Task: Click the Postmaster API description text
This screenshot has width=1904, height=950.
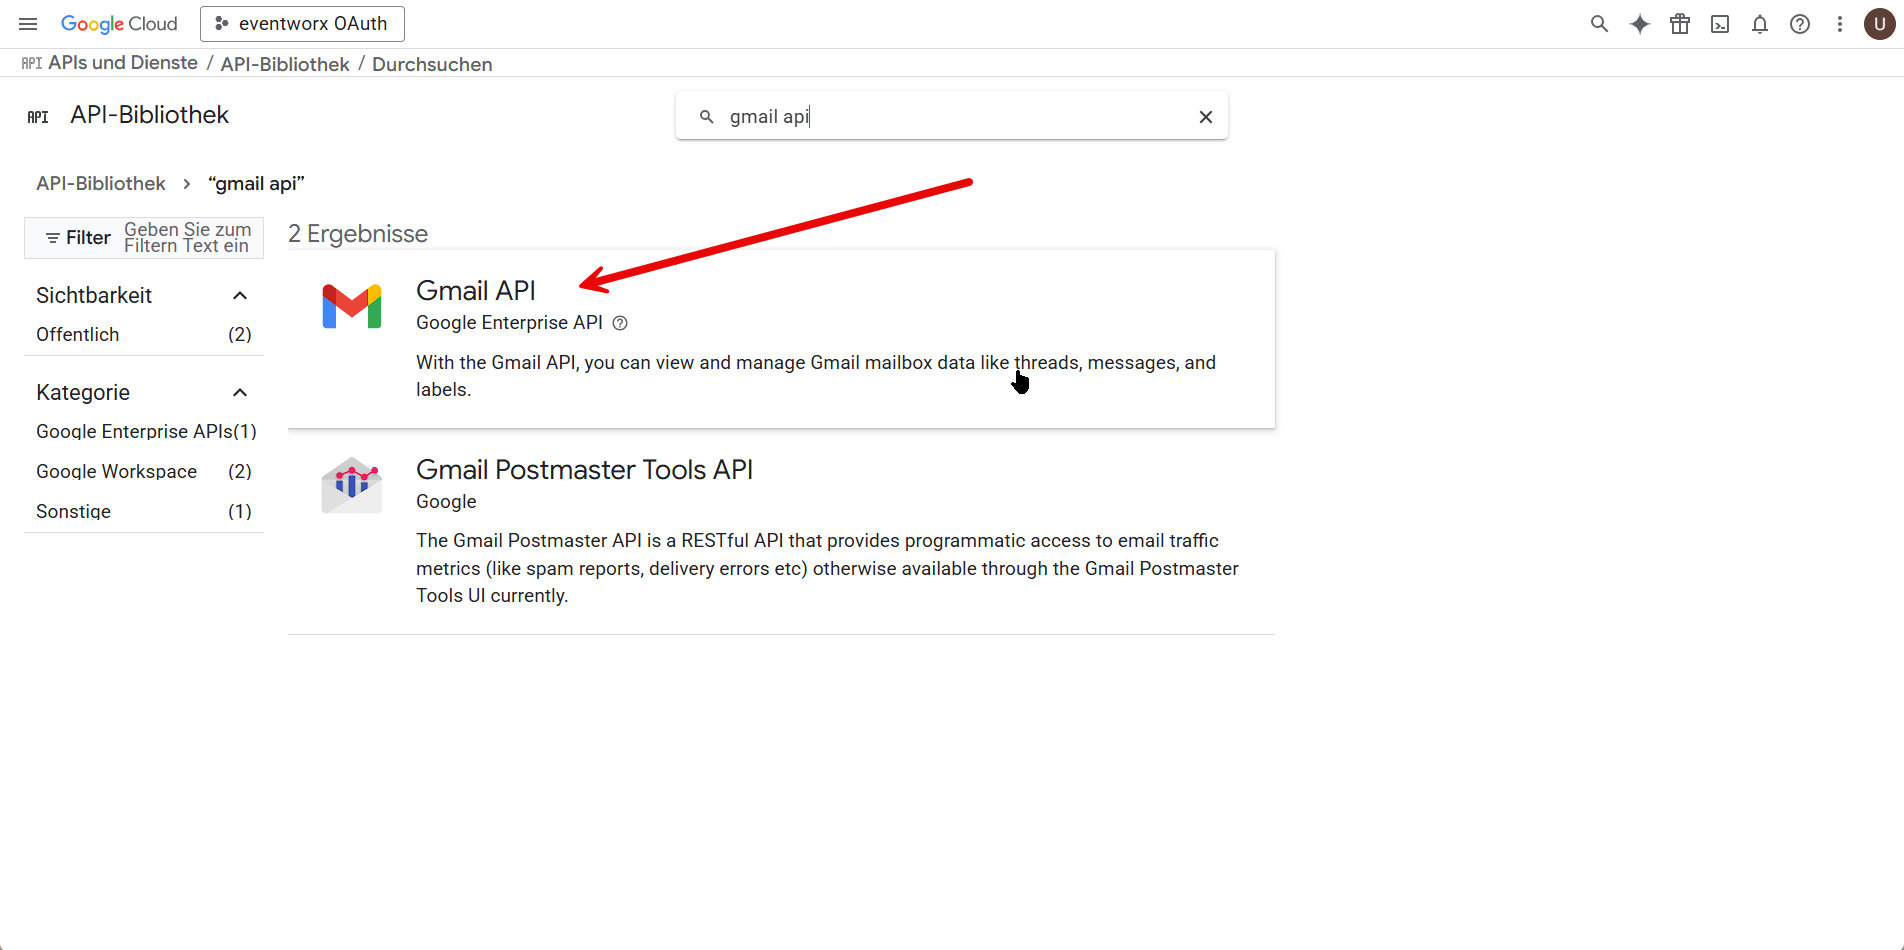Action: 827,568
